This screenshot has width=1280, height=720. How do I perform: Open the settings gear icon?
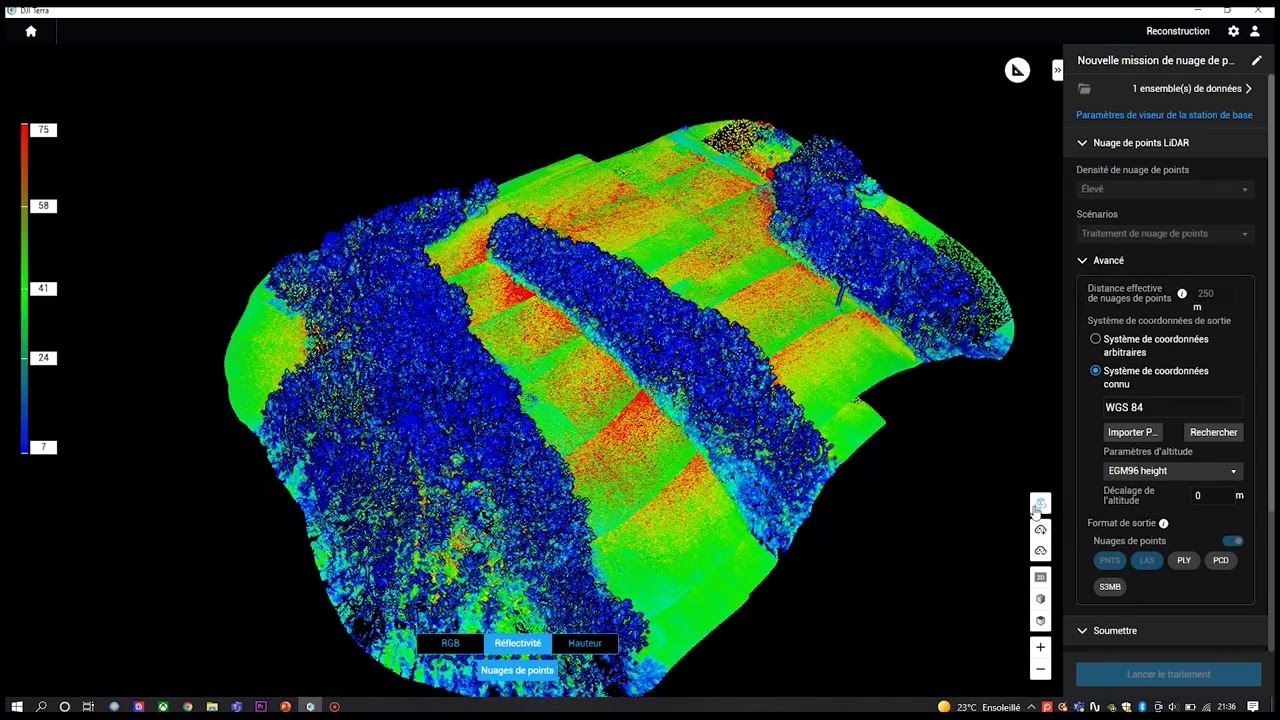click(x=1233, y=31)
